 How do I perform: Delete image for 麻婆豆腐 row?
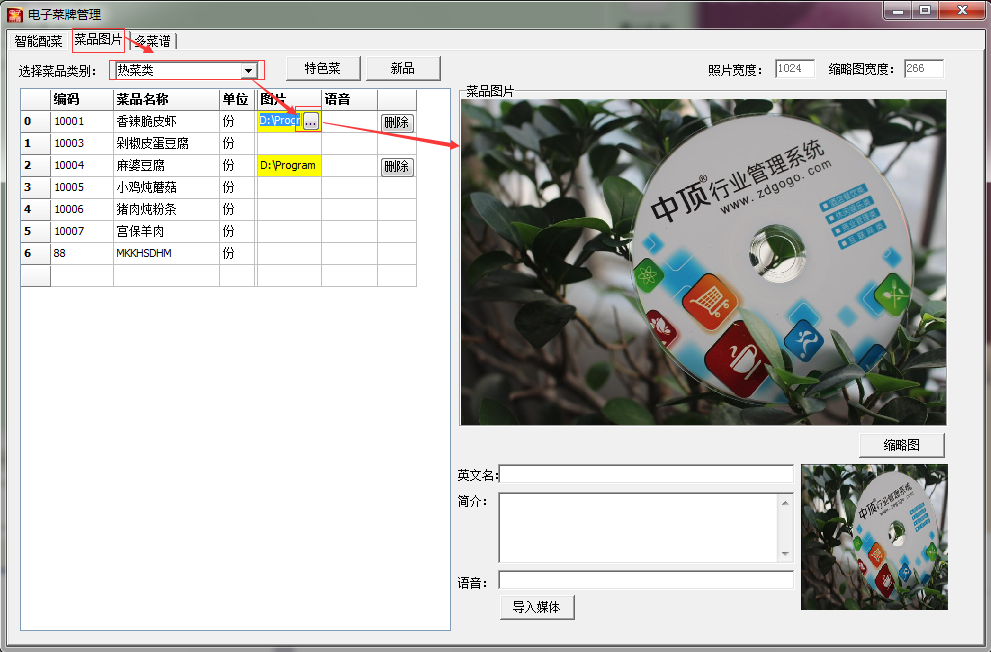coord(397,167)
